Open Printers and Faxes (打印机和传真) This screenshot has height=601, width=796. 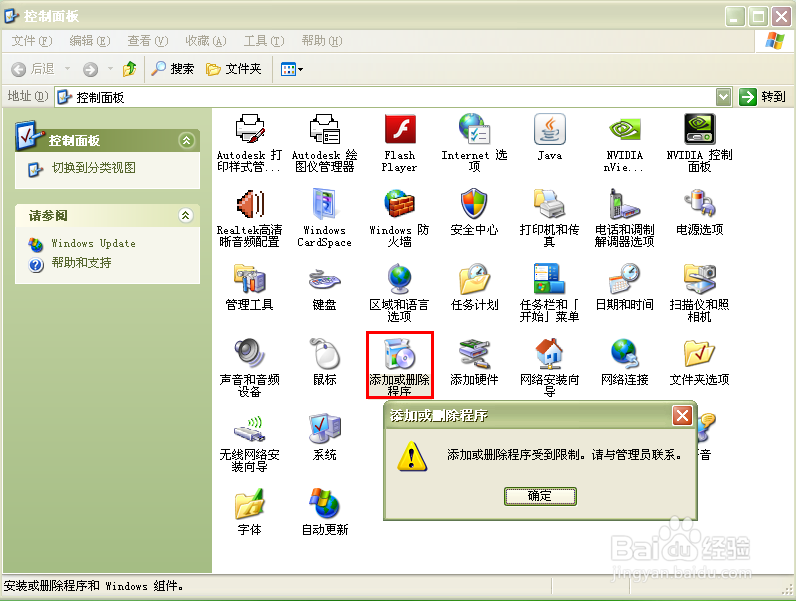point(549,218)
